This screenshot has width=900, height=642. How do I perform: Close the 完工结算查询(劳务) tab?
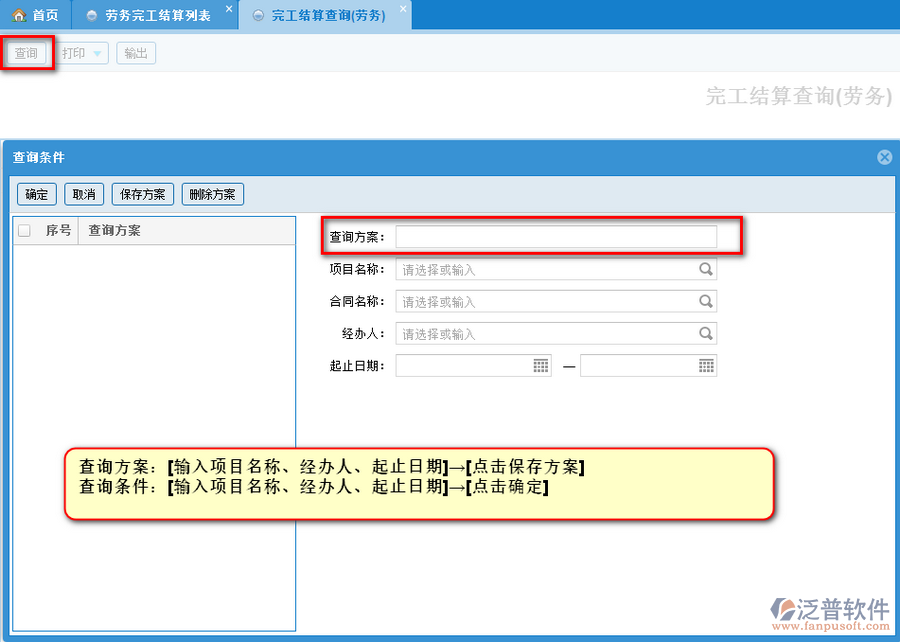coord(403,9)
